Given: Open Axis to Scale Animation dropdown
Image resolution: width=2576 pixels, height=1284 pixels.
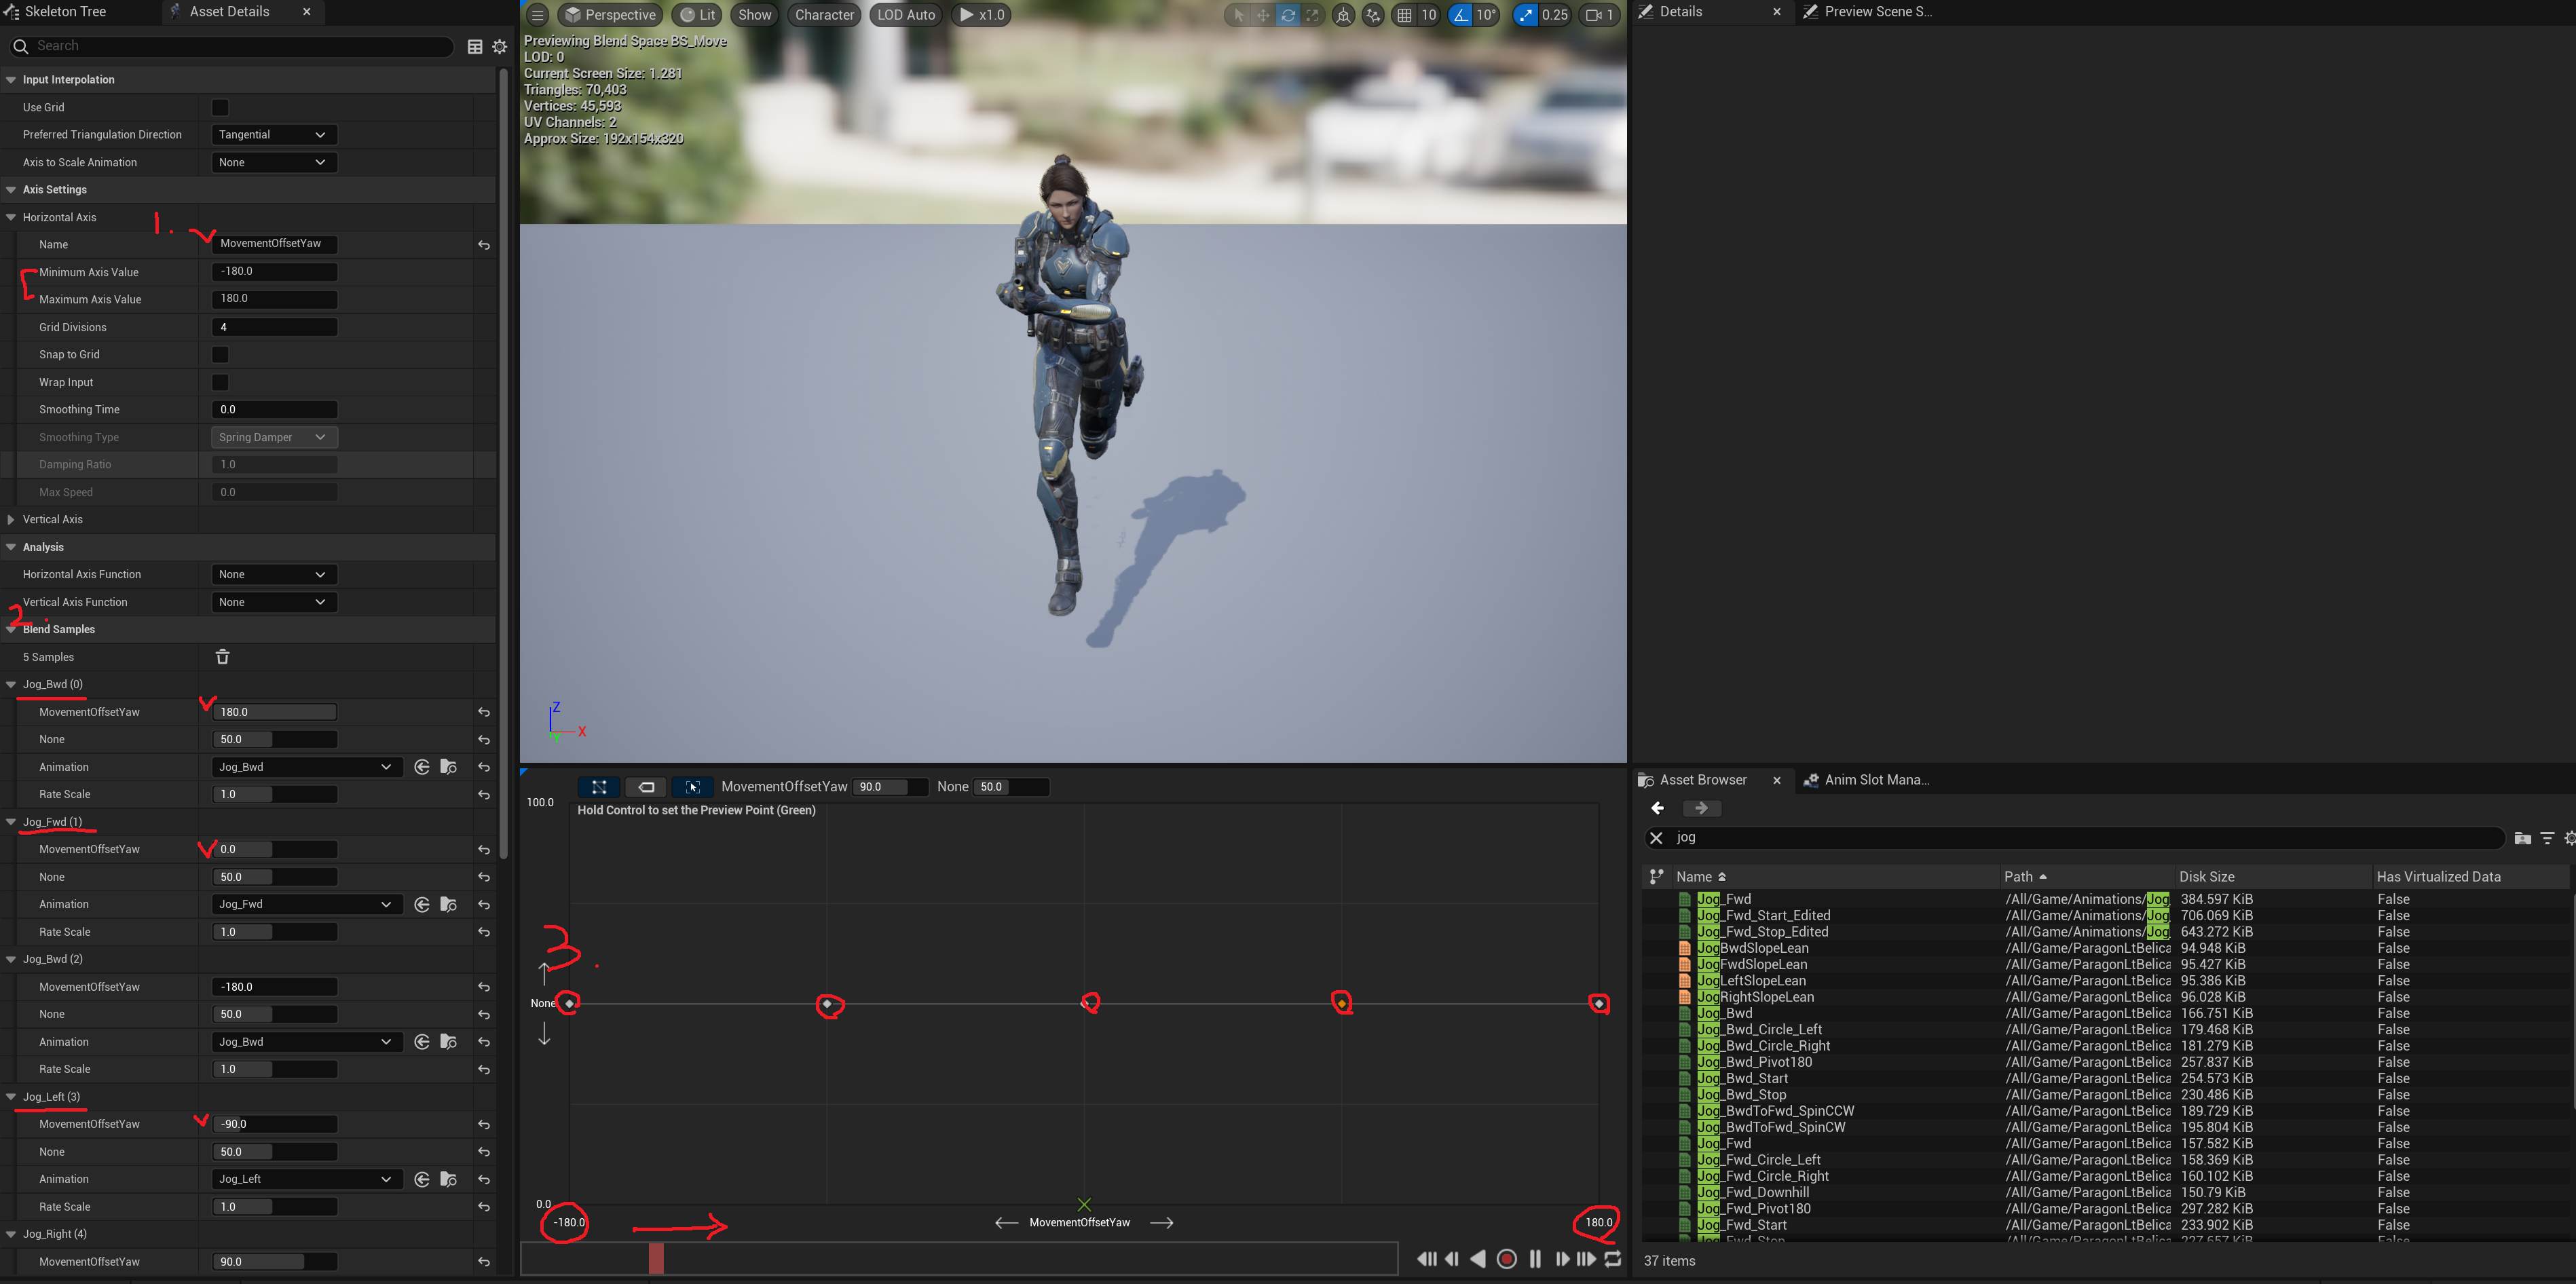Looking at the screenshot, I should [274, 162].
